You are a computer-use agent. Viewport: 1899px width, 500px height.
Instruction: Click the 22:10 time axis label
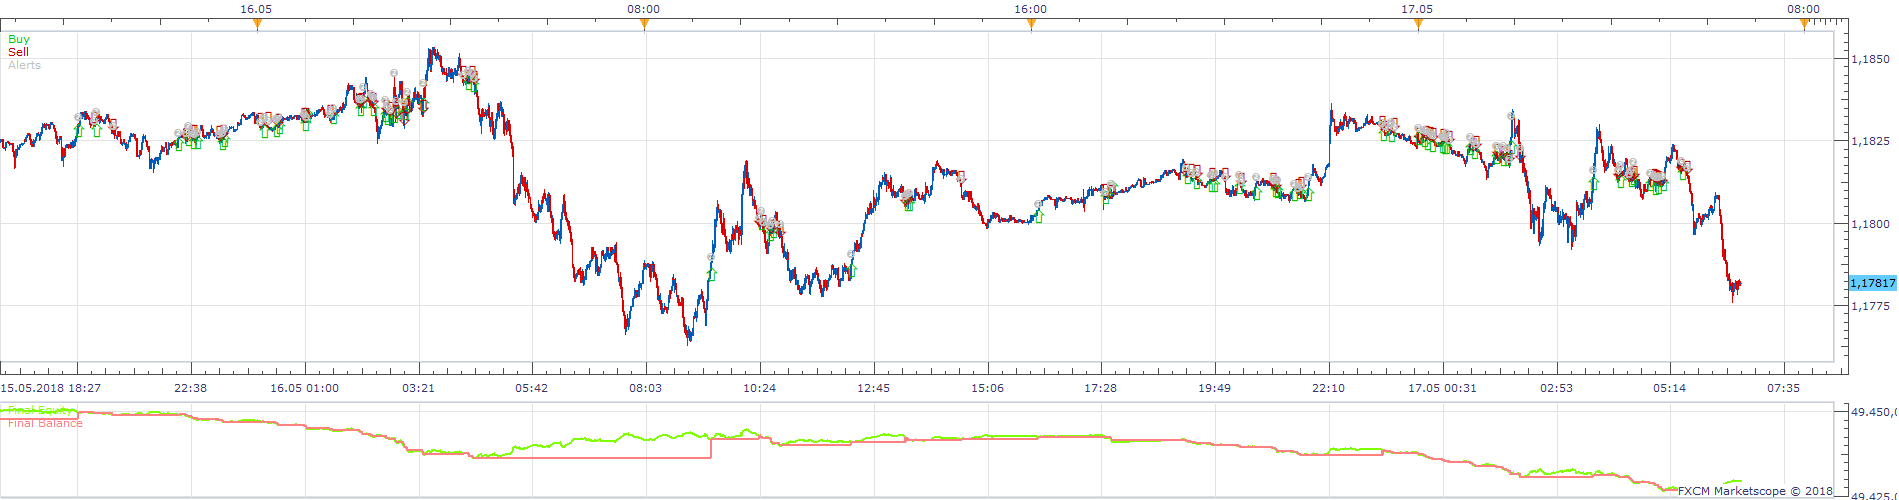coord(1328,388)
